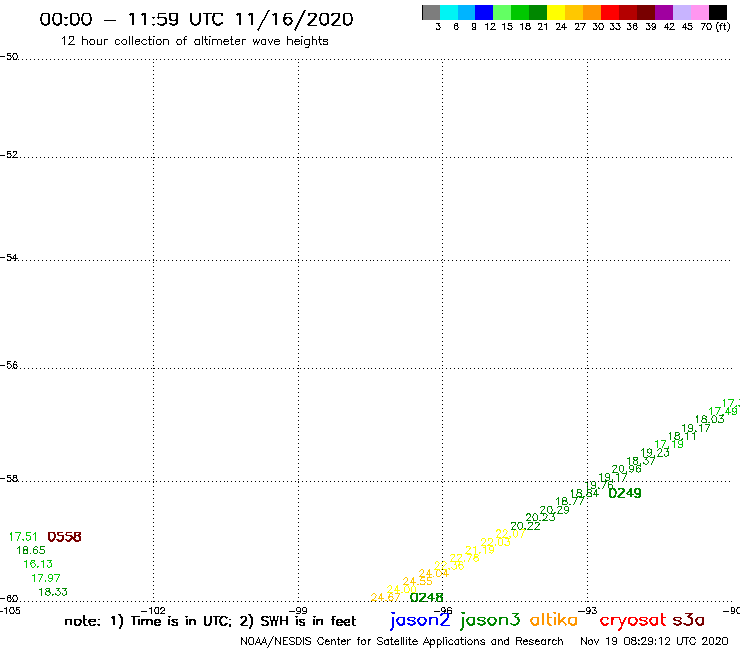740x650 pixels.
Task: Select the jason3 satellite legend label
Action: pyautogui.click(x=490, y=620)
